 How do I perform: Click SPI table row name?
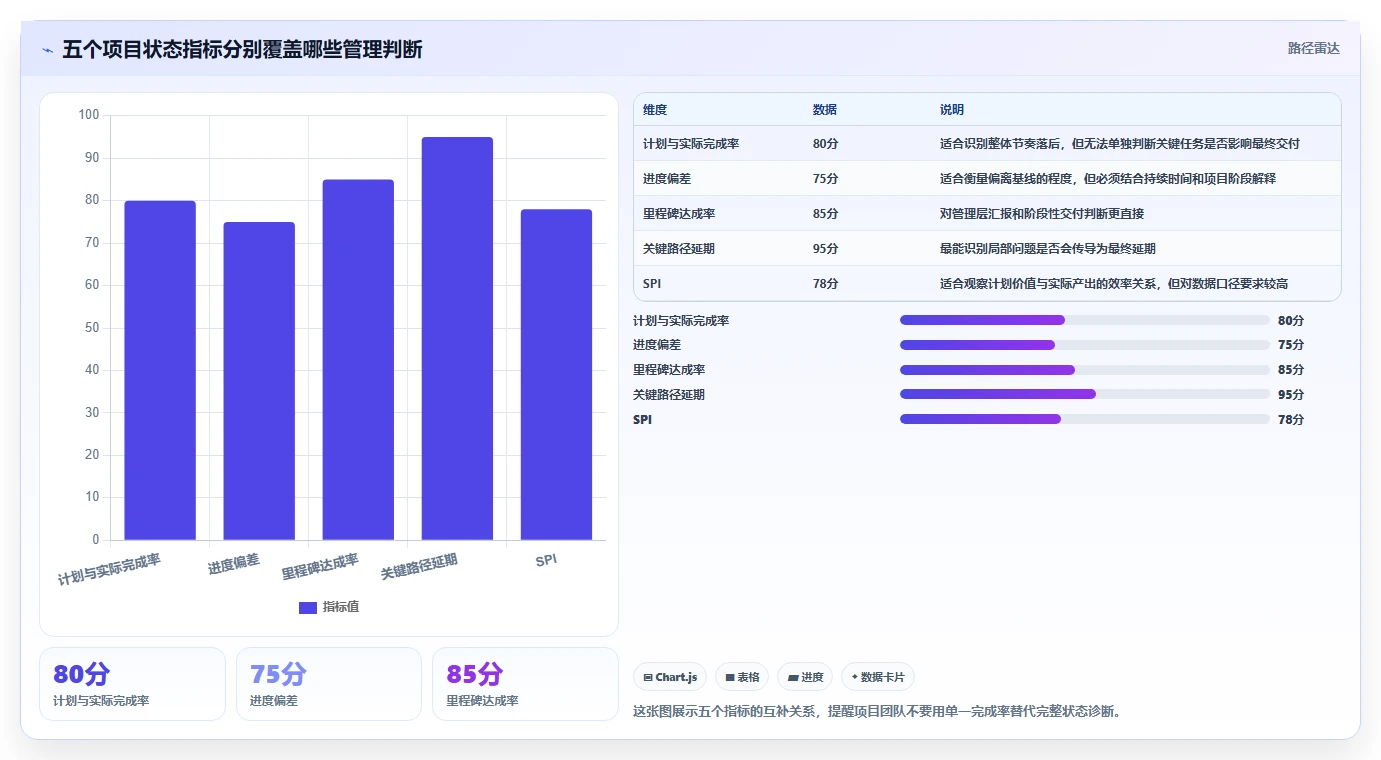[652, 284]
